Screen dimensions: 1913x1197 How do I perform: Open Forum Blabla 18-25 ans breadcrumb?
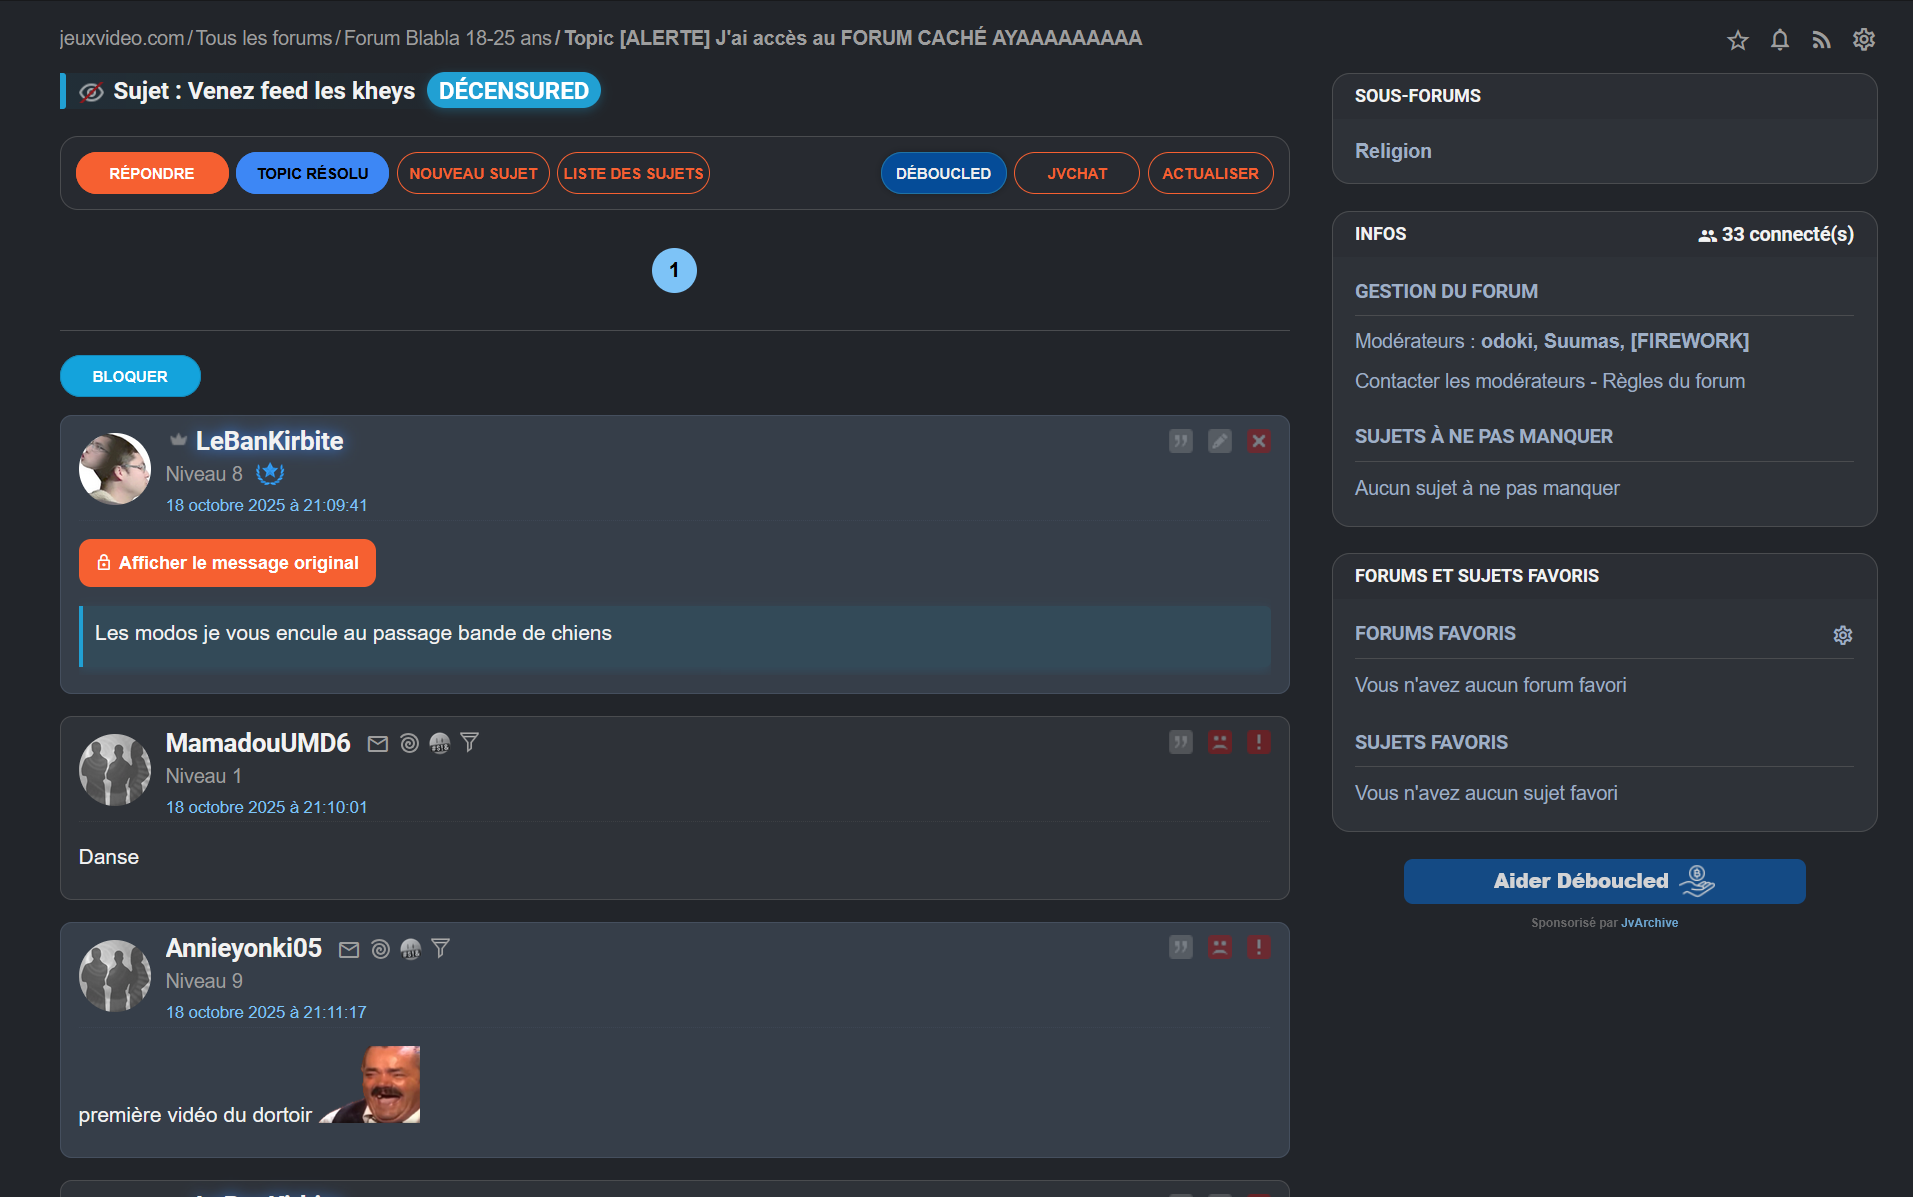click(448, 38)
